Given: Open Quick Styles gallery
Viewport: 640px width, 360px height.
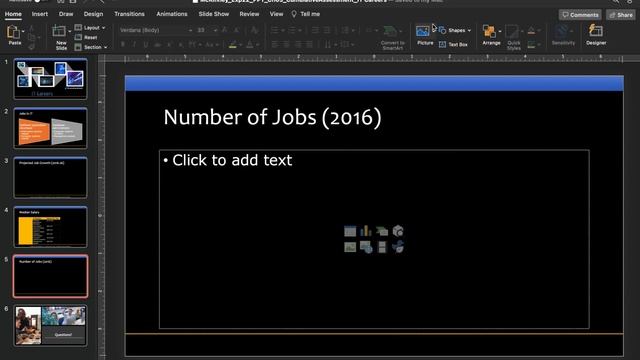Looking at the screenshot, I should click(x=513, y=37).
